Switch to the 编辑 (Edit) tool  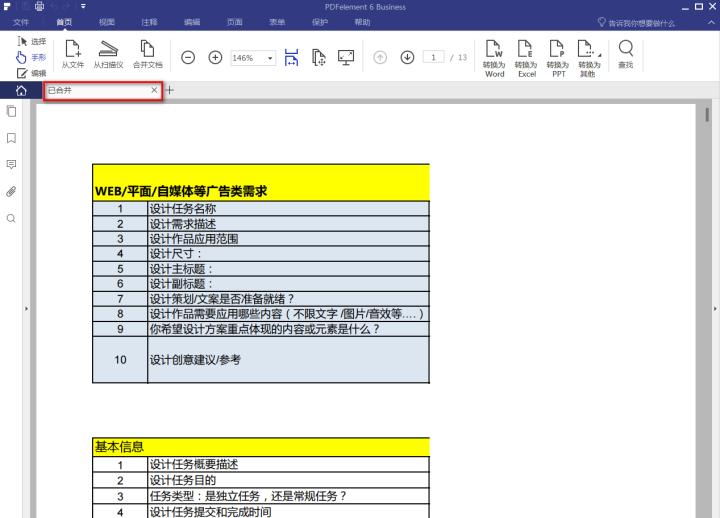pyautogui.click(x=31, y=73)
